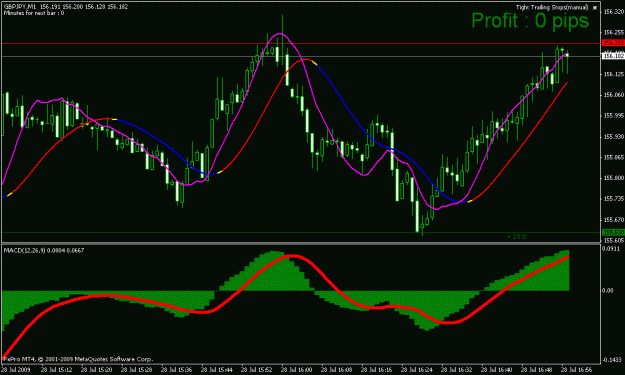Viewport: 625px width, 375px height.
Task: Click the '28 Jul 15:44' time axis label
Action: 216,369
